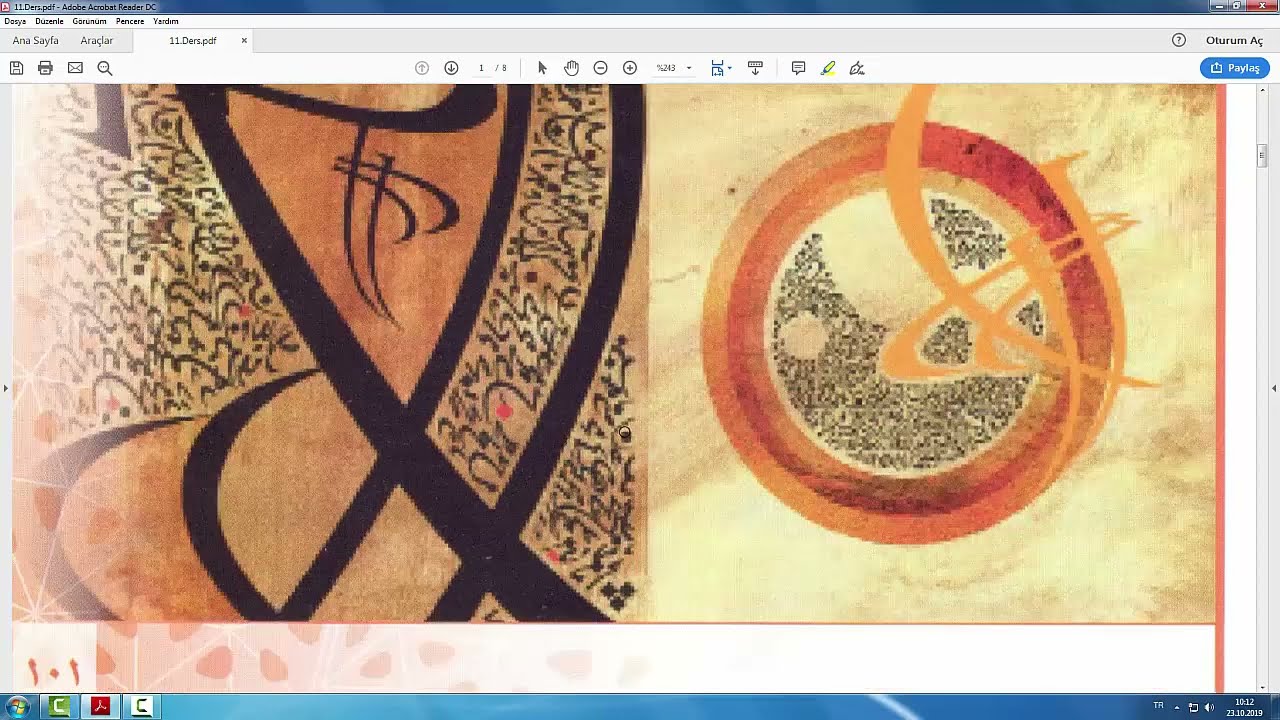Show hidden system tray icons
Viewport: 1280px width, 720px height.
tap(1177, 707)
